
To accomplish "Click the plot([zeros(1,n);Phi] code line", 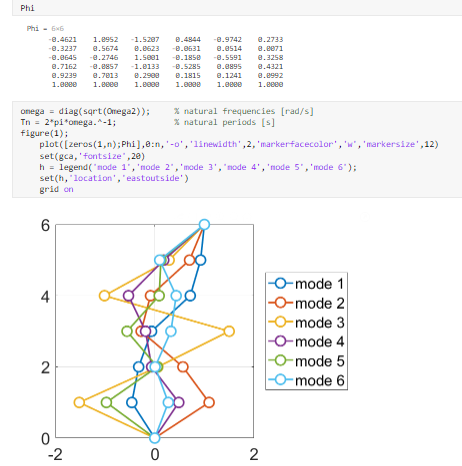I will (x=239, y=144).
